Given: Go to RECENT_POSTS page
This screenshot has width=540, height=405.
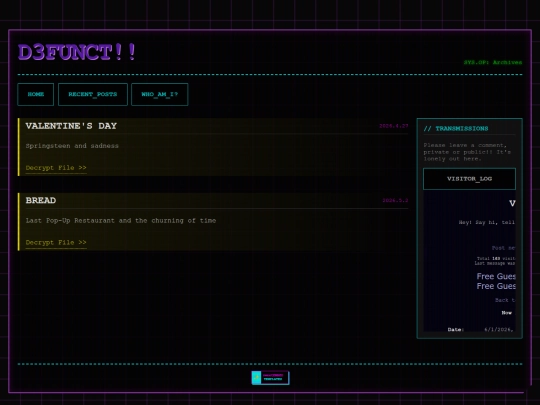Looking at the screenshot, I should 93,94.
